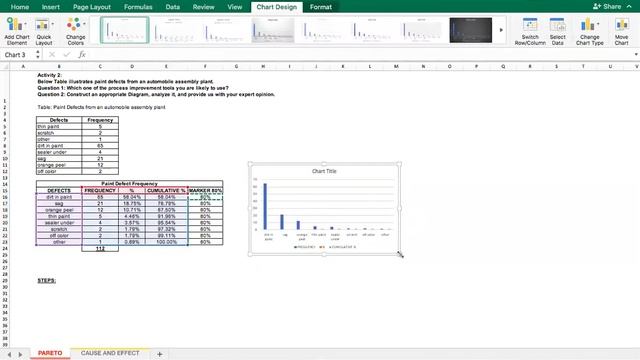Select column M header
This screenshot has width=640, height=360.
pyautogui.click(x=396, y=66)
